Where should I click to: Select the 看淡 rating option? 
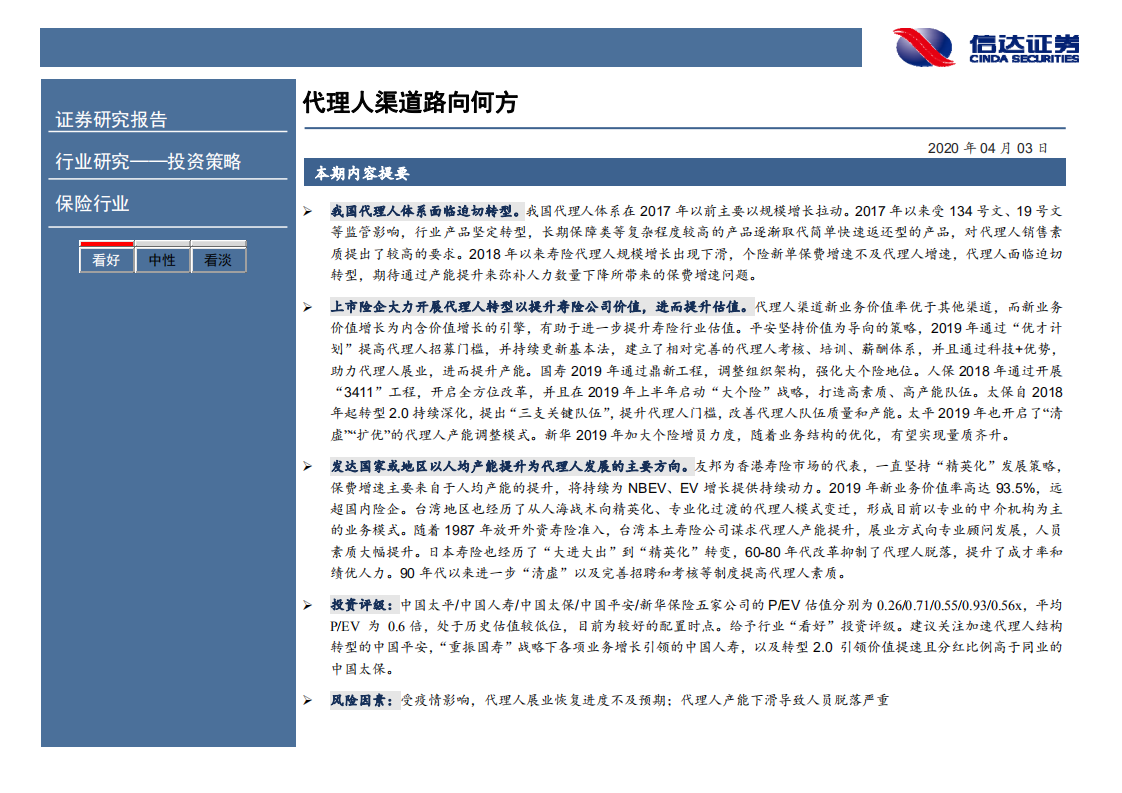point(219,259)
